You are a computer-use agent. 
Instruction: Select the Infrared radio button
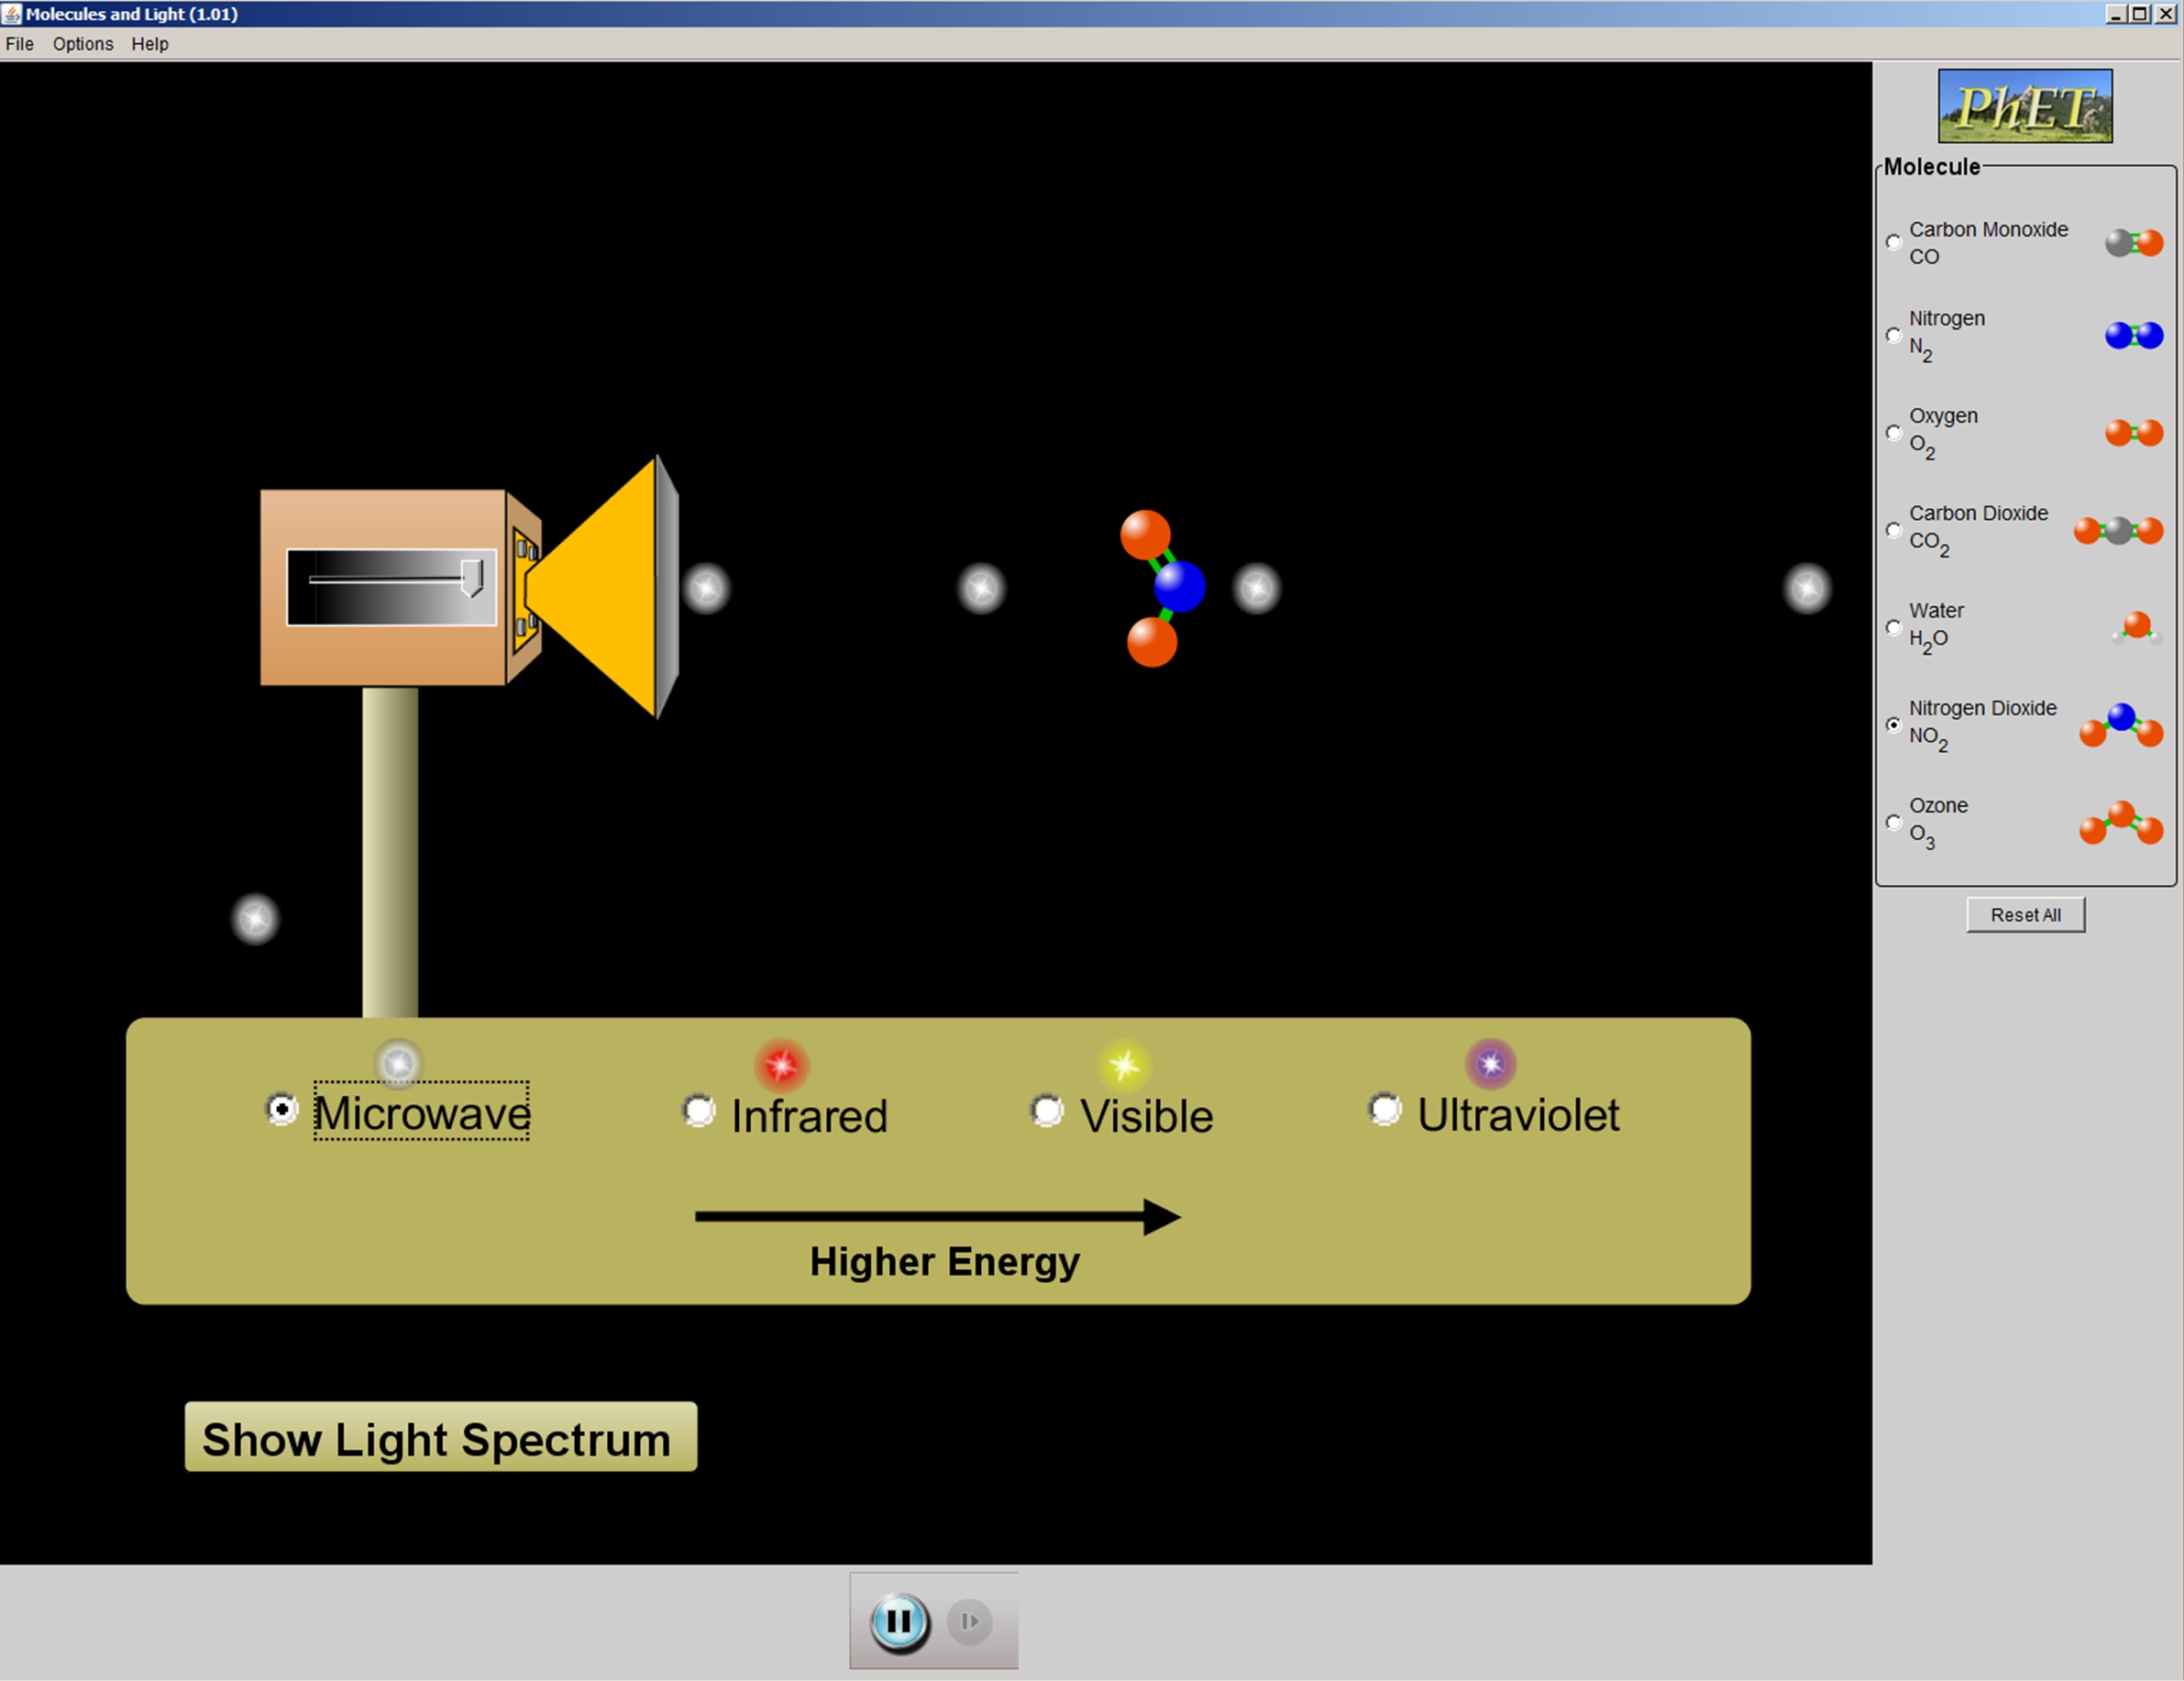(699, 1110)
